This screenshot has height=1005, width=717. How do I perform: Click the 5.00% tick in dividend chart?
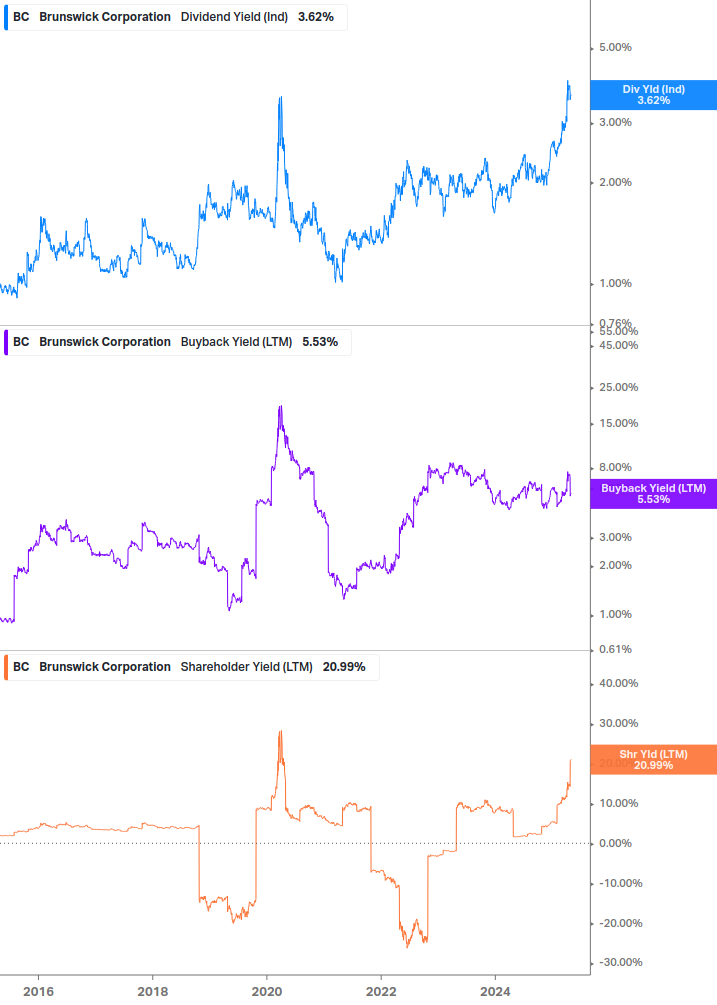point(615,47)
